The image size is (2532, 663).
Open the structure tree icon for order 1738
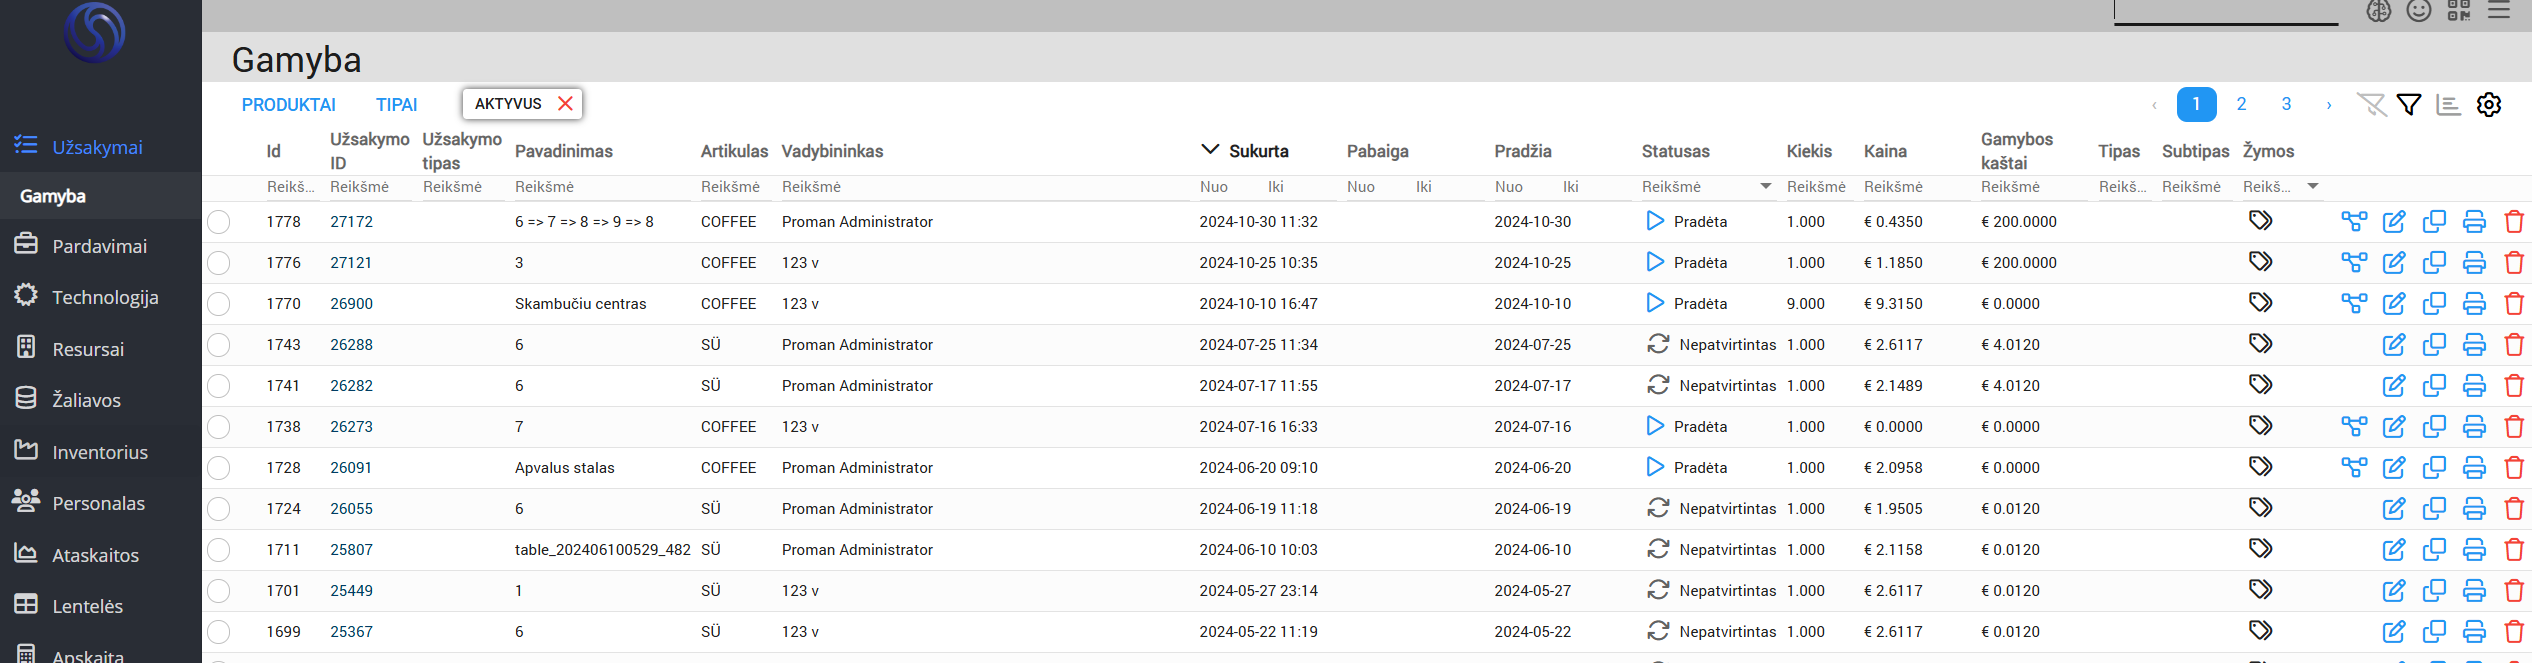[2354, 427]
